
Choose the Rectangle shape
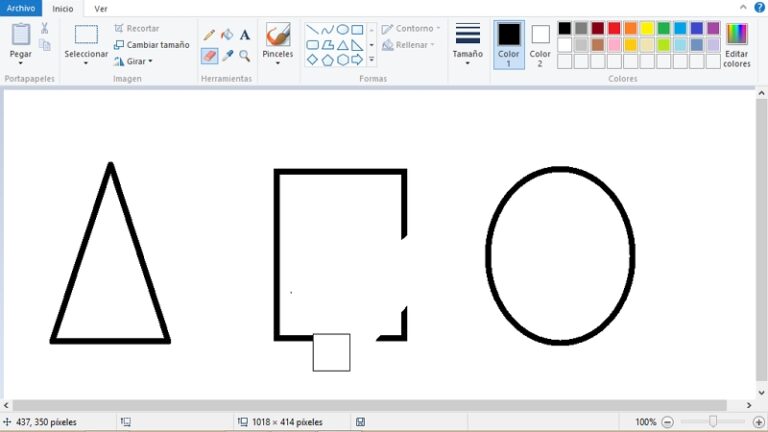point(358,29)
